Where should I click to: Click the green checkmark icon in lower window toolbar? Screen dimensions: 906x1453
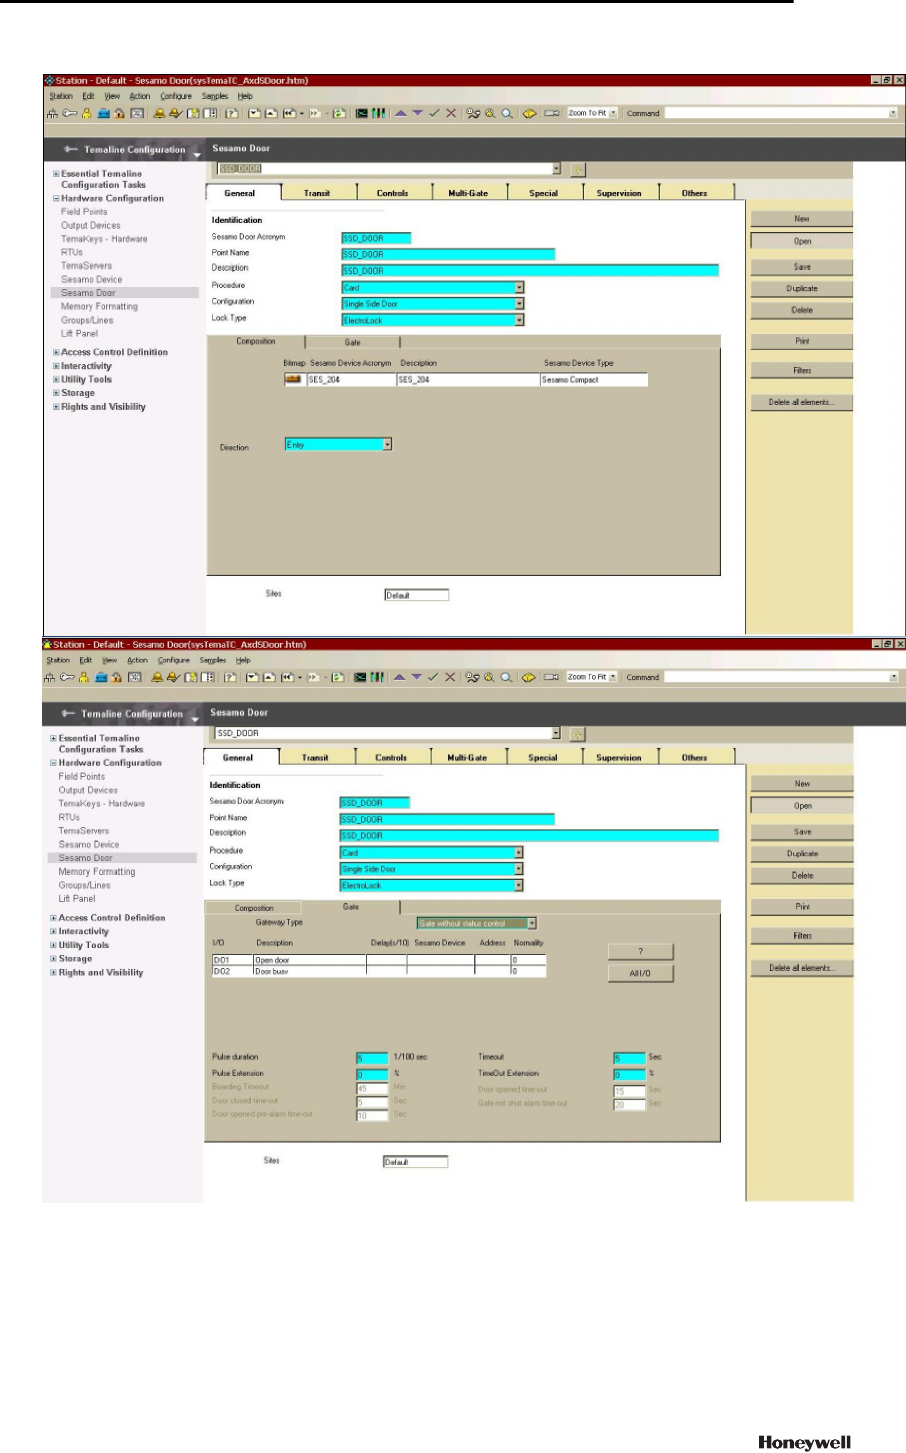pos(433,677)
